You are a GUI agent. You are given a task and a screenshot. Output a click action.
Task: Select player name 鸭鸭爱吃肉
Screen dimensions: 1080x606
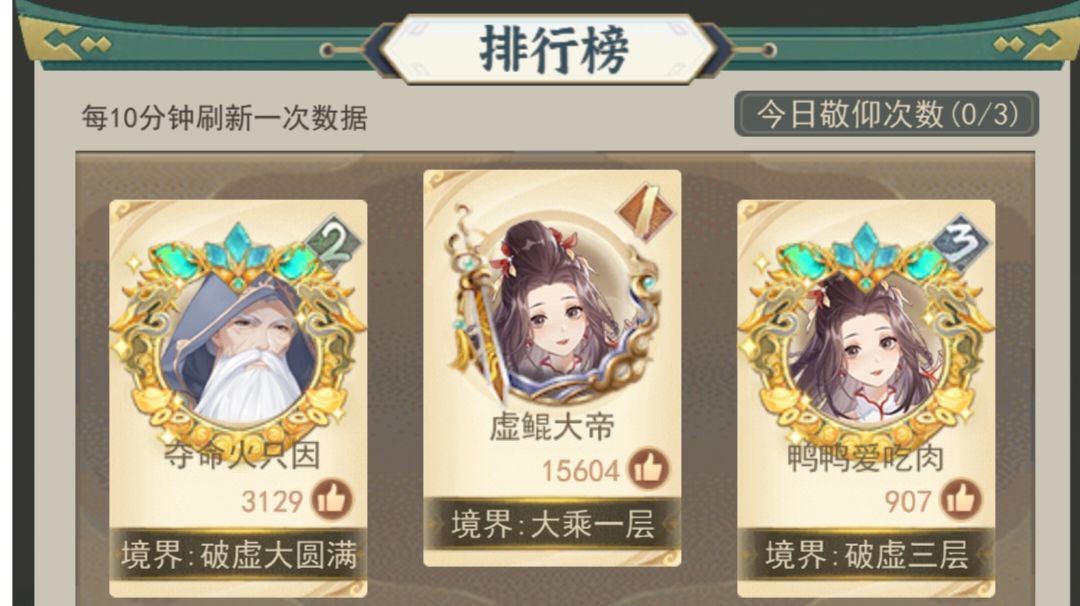point(866,457)
